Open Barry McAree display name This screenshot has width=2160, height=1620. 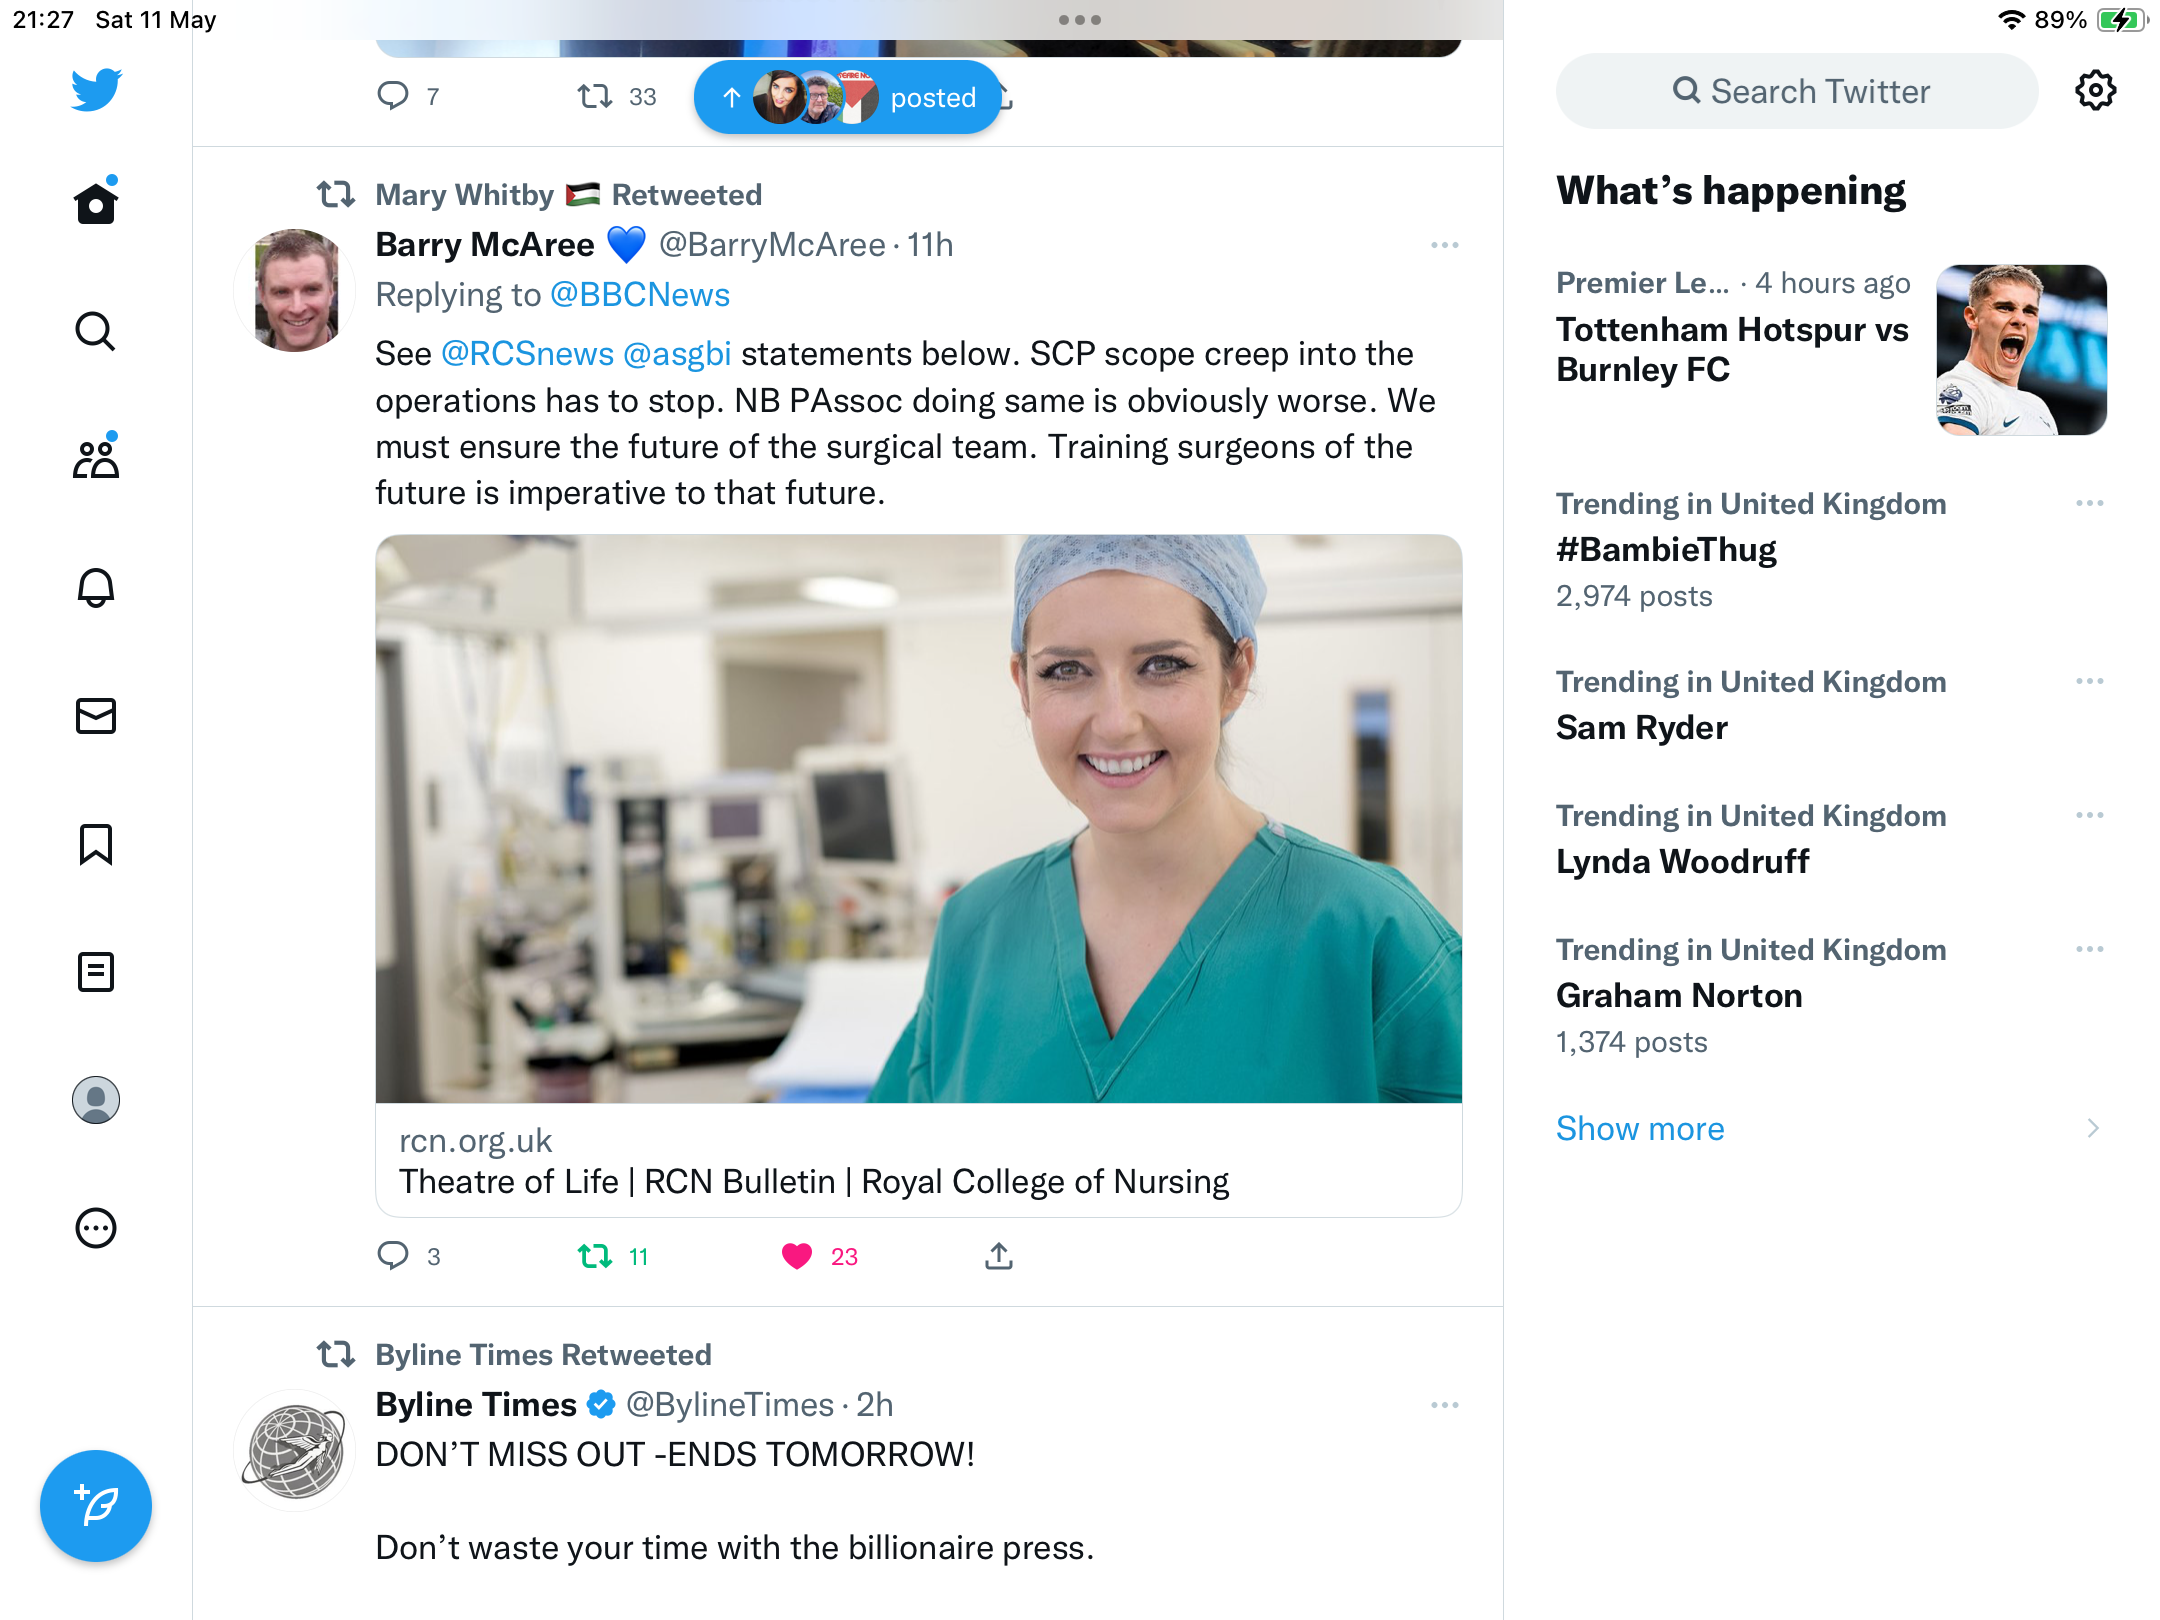[x=485, y=245]
